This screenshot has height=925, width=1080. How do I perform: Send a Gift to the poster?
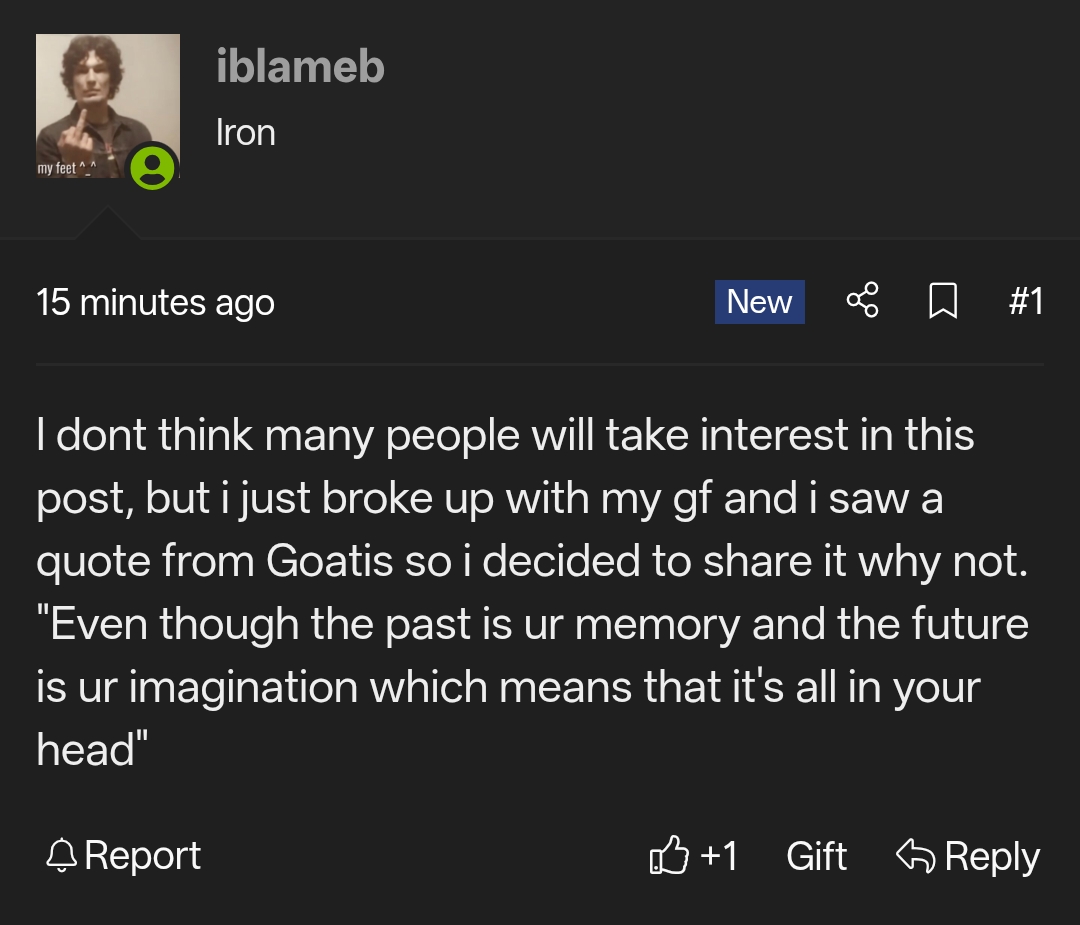coord(816,856)
